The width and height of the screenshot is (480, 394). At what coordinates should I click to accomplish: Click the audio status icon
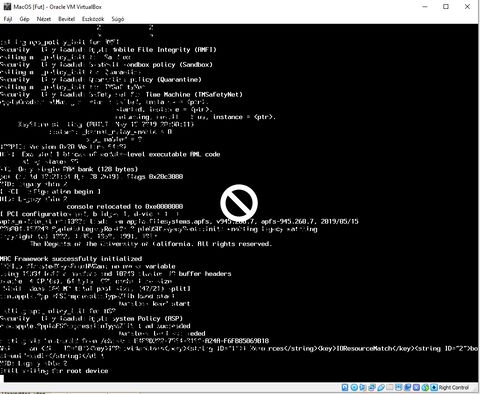coord(363,387)
